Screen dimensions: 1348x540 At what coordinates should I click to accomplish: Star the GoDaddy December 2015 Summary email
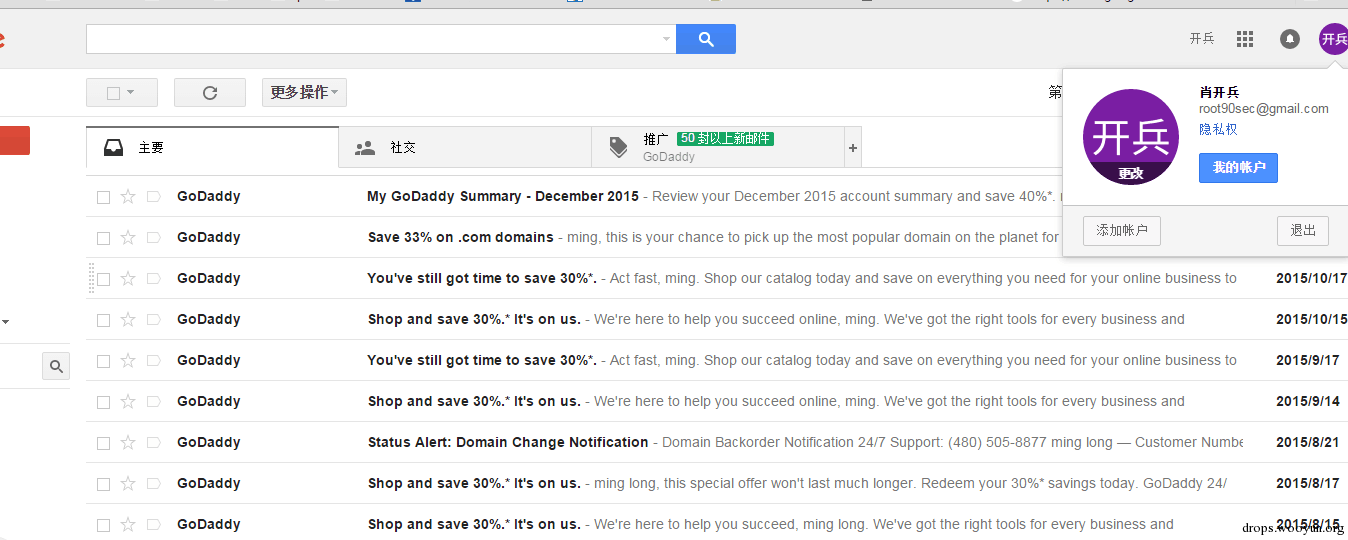128,196
